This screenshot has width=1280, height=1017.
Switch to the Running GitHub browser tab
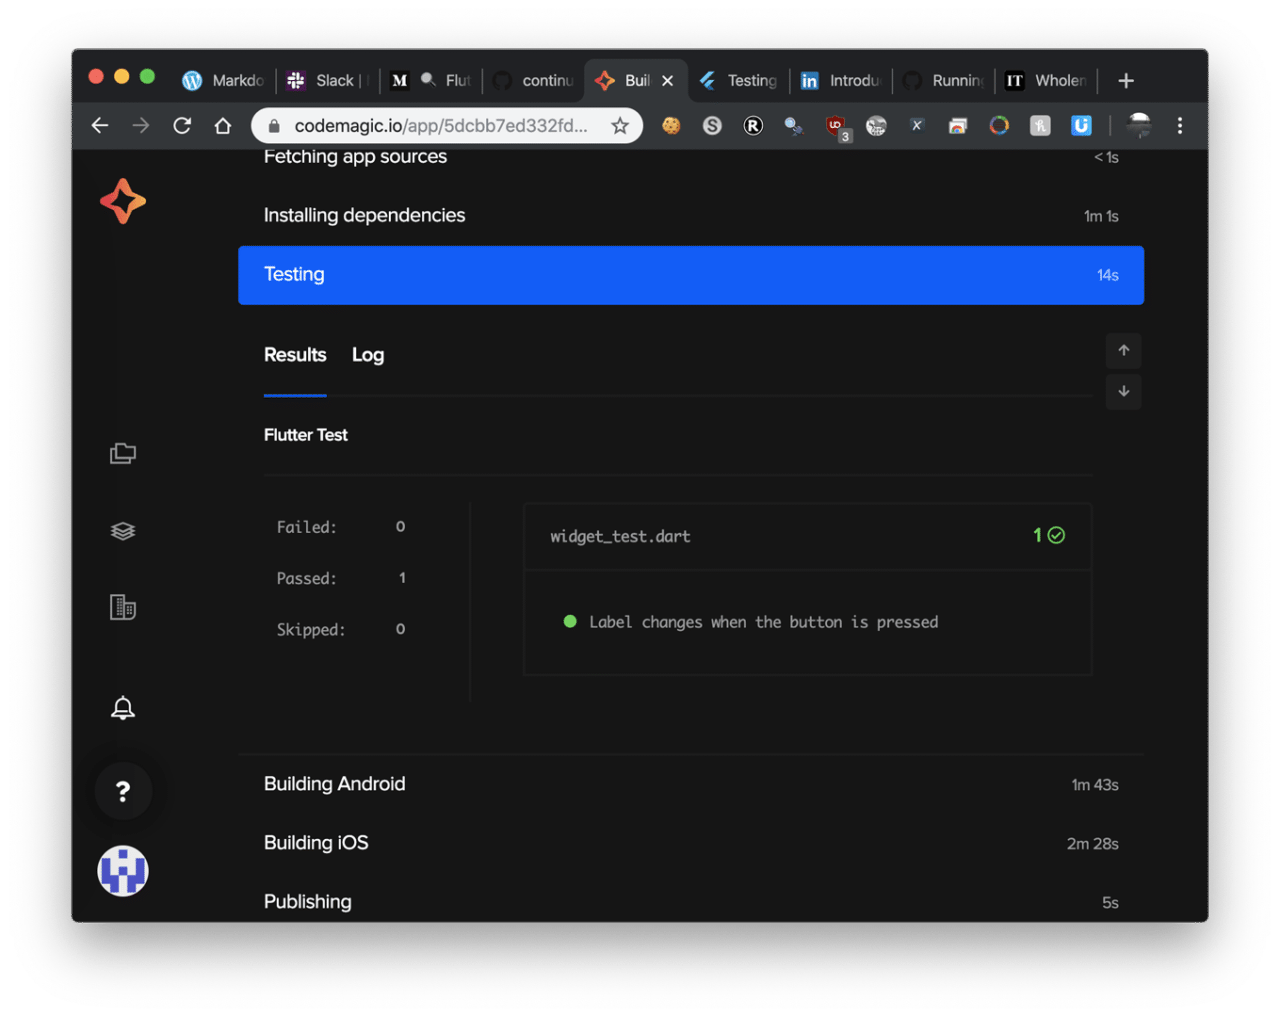(943, 80)
